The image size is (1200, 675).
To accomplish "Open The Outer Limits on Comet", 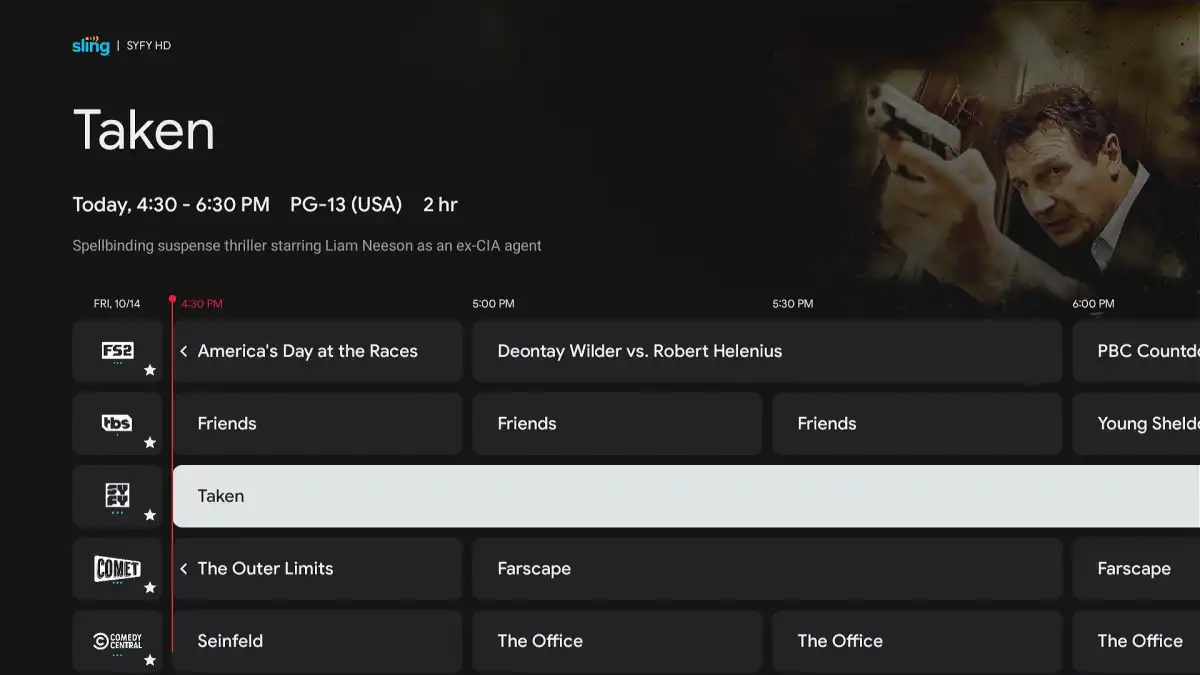I will click(x=318, y=568).
